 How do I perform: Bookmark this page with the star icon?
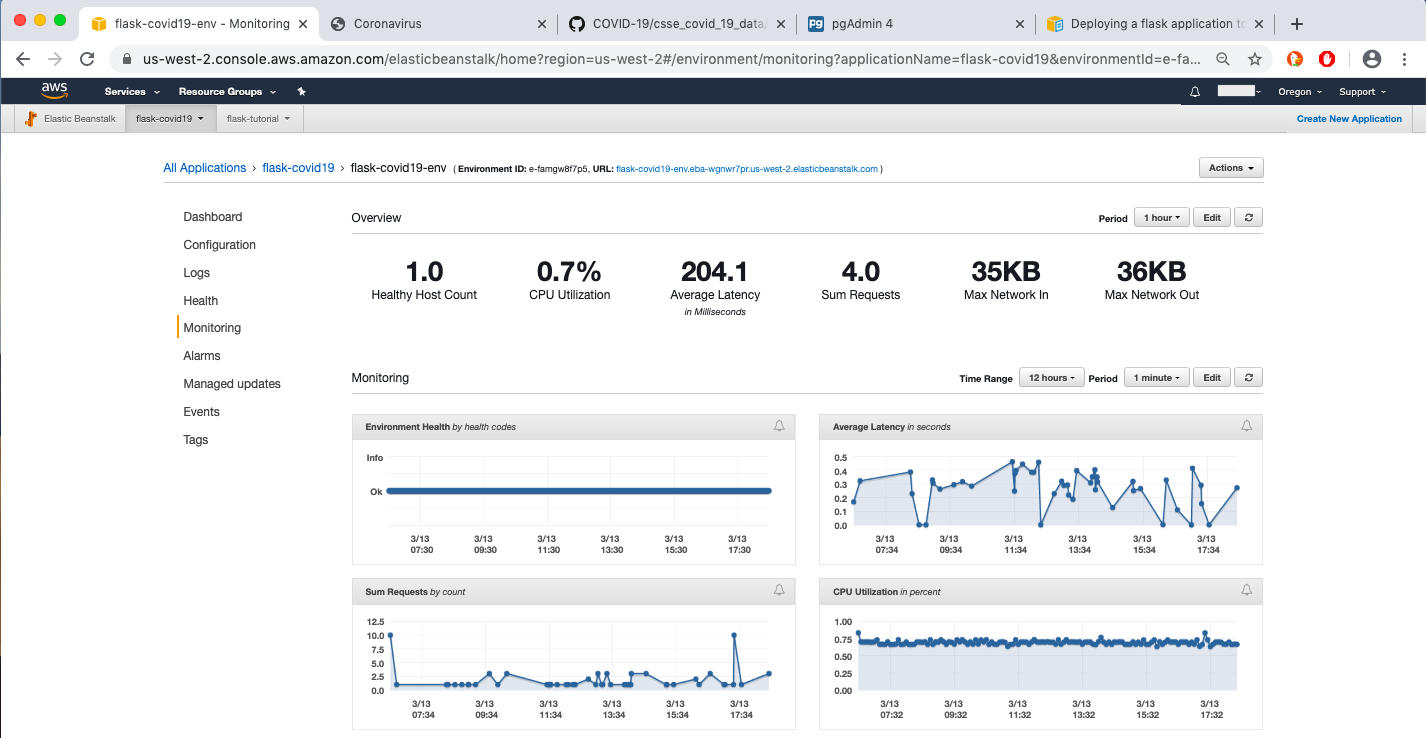1254,59
